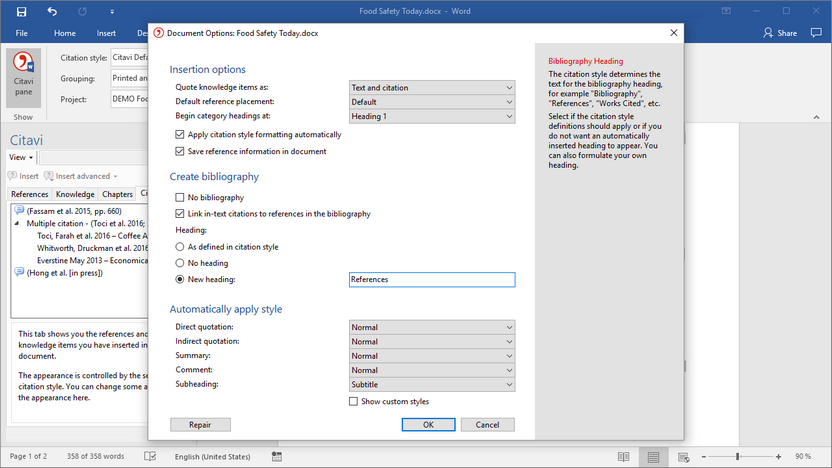
Task: Click the Citavi pane search field
Action: coord(93,157)
